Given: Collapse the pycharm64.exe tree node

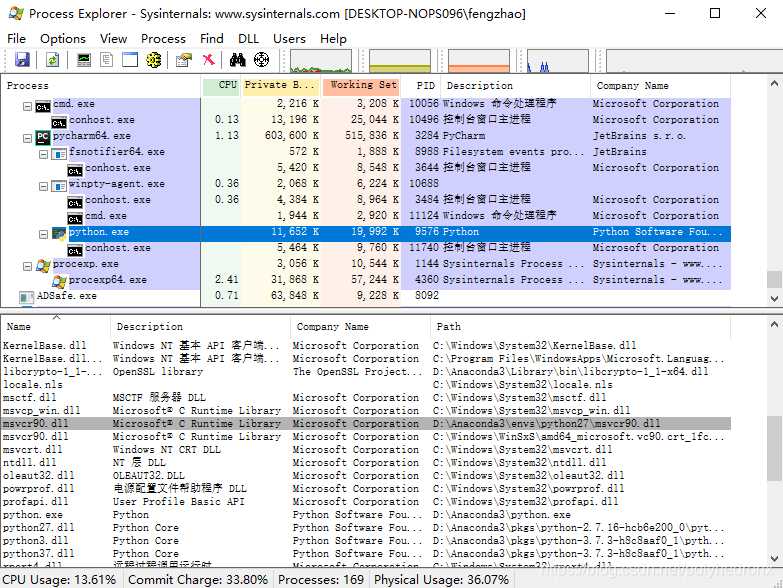Looking at the screenshot, I should [27, 138].
